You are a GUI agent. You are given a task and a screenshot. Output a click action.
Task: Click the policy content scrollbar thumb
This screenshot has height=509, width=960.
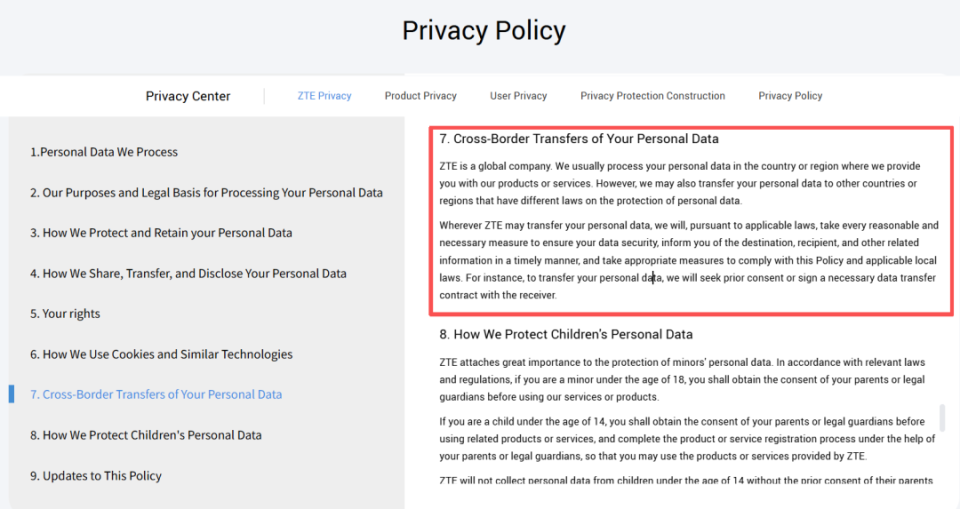click(942, 417)
